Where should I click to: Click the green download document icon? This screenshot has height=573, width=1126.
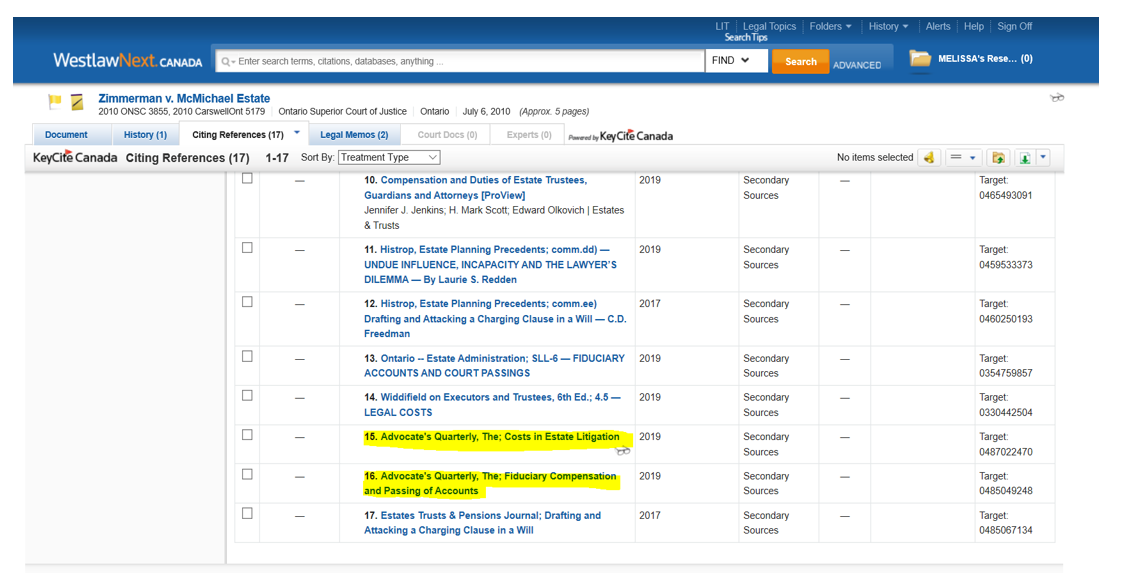pyautogui.click(x=1025, y=157)
